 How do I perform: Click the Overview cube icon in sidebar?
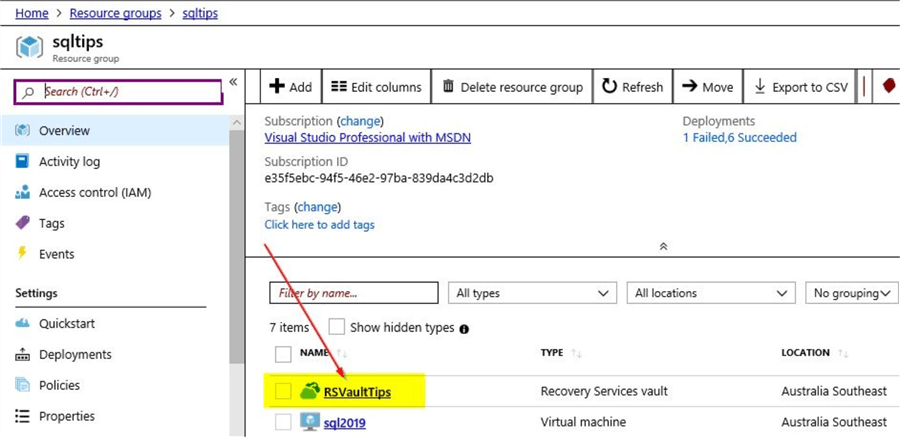22,130
